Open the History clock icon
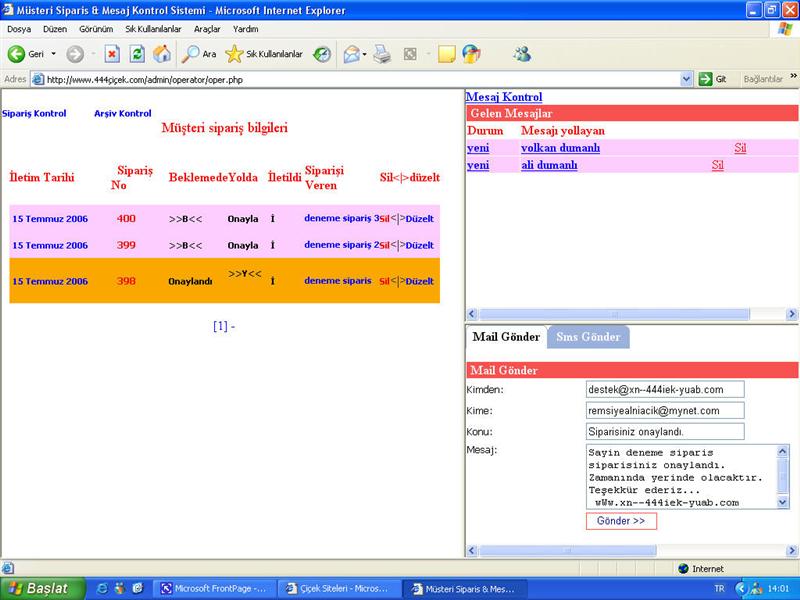The height and width of the screenshot is (600, 800). pyautogui.click(x=322, y=54)
